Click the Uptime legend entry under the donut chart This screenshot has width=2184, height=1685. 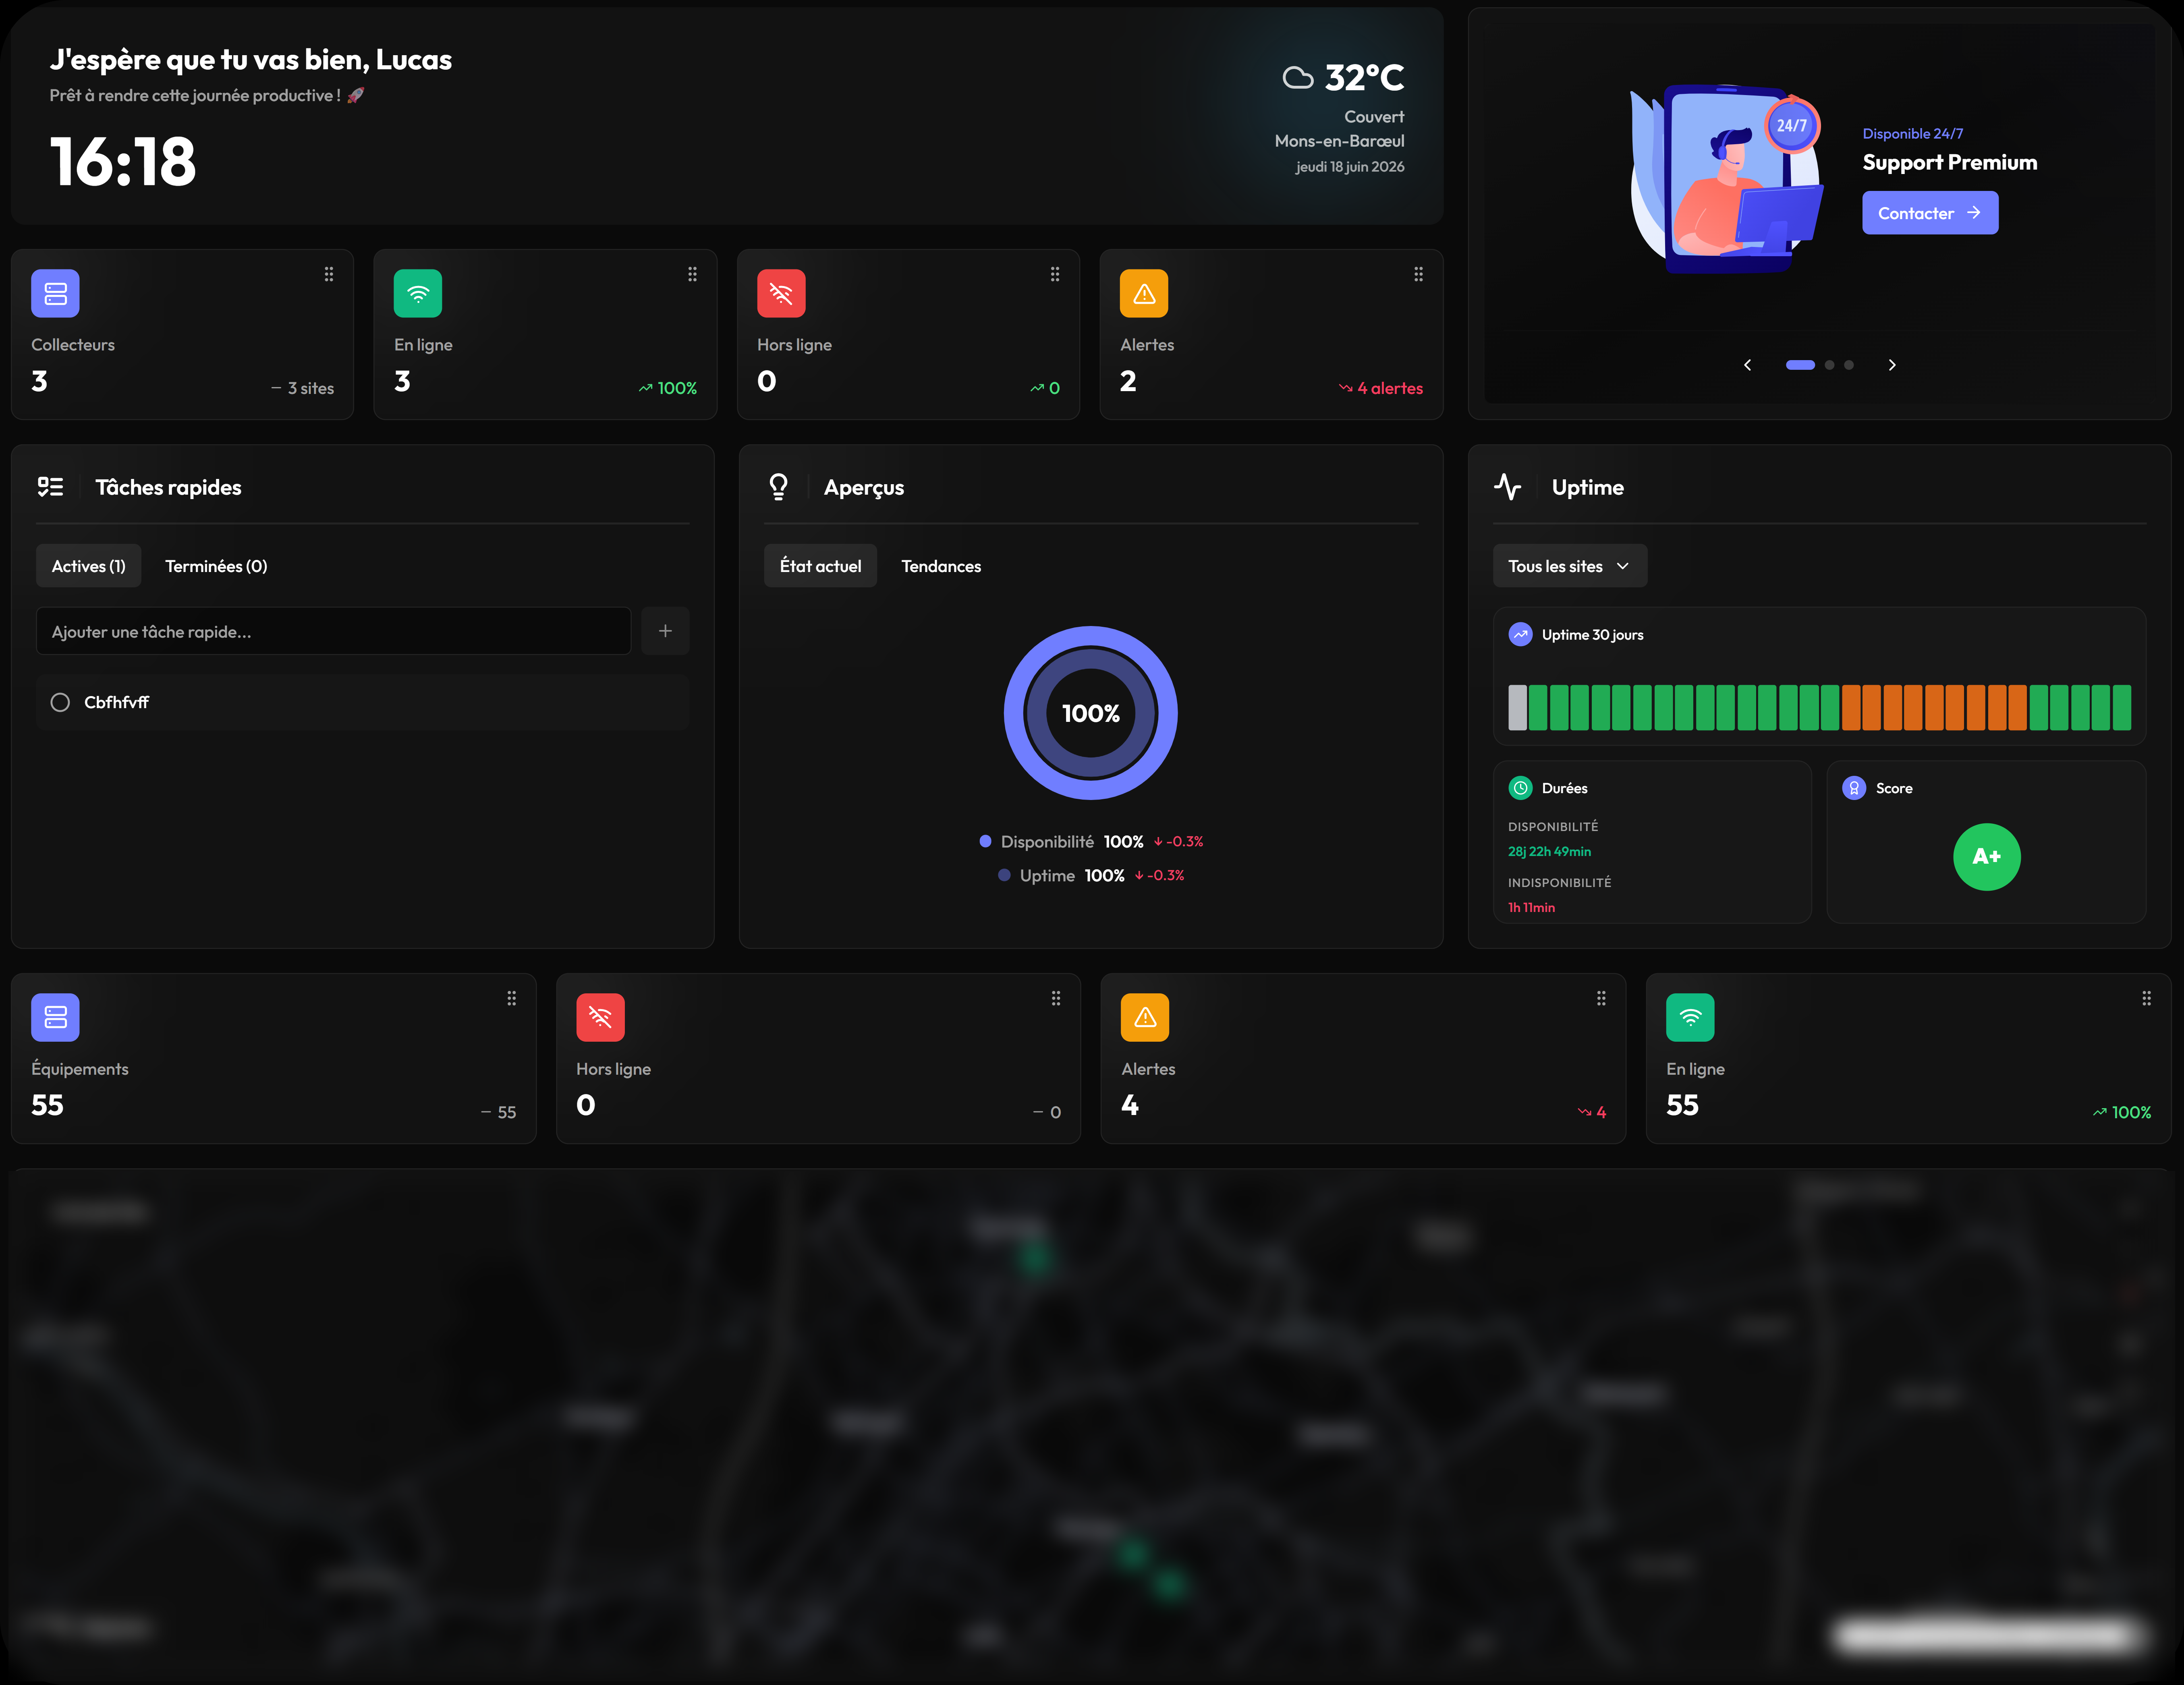1091,875
